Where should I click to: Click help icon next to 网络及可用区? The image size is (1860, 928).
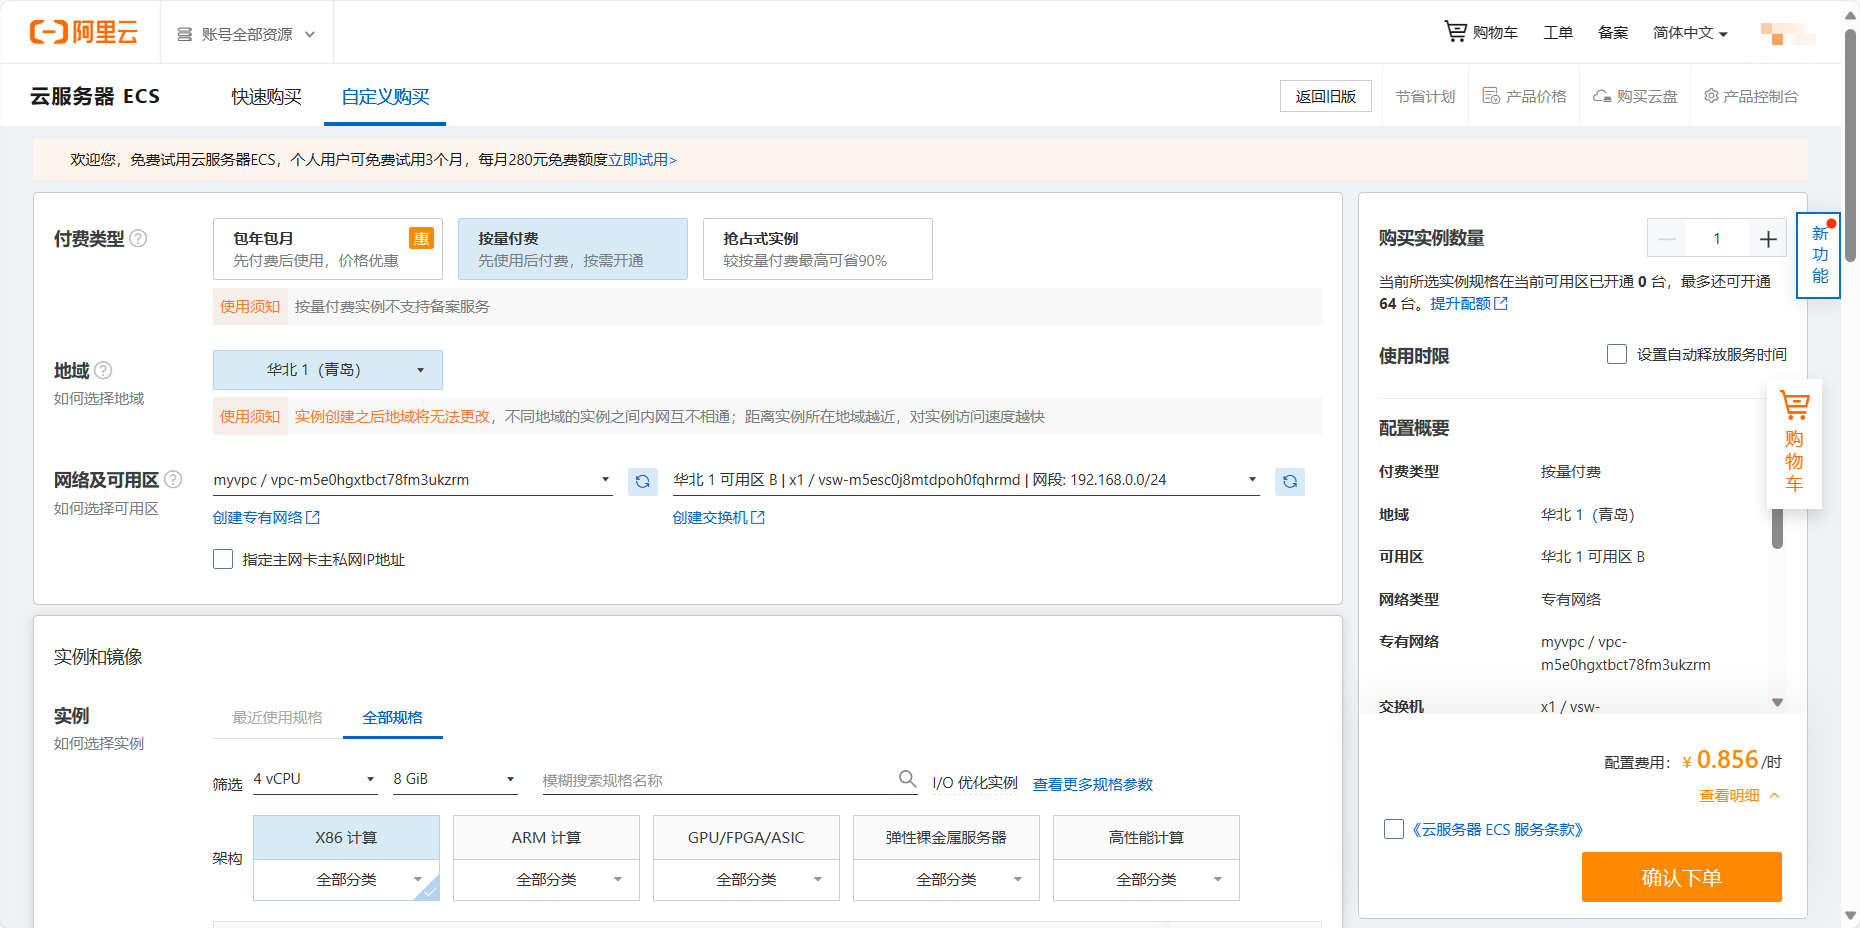(x=173, y=479)
